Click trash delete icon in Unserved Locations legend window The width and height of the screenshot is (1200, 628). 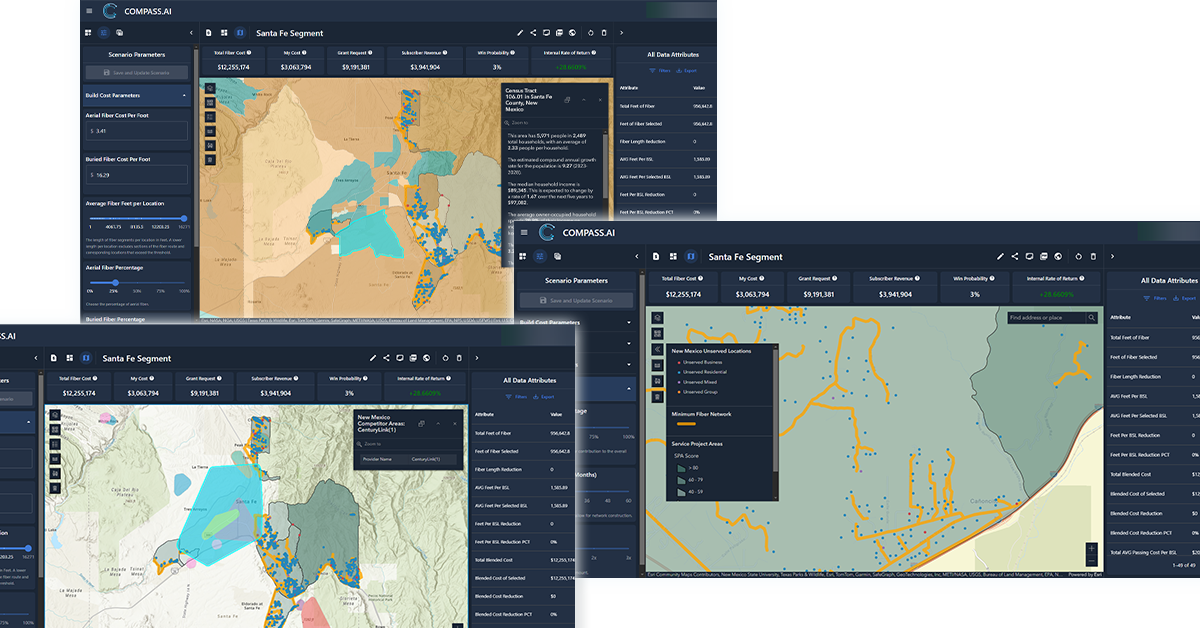pos(1093,257)
